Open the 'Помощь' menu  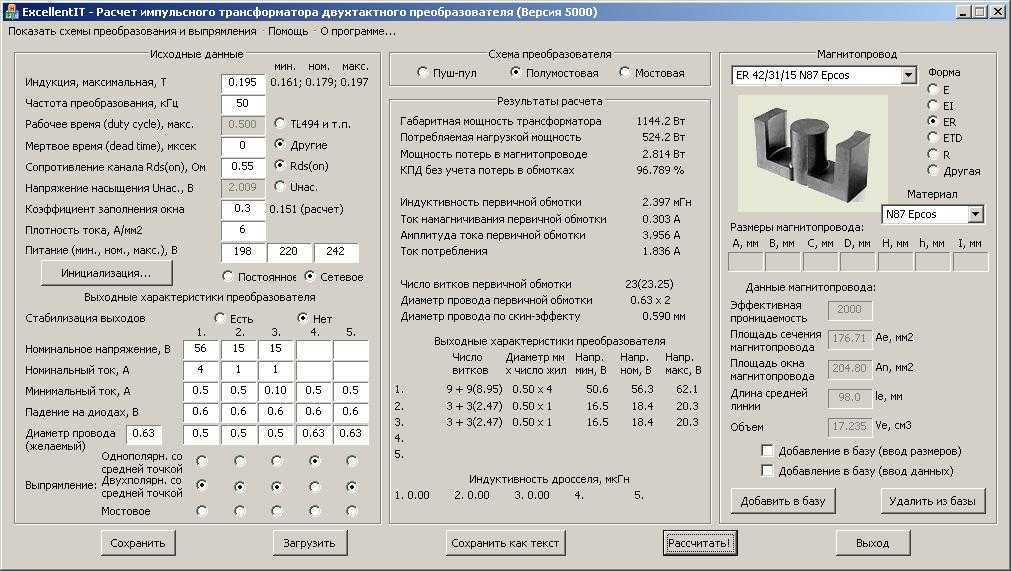pyautogui.click(x=288, y=31)
